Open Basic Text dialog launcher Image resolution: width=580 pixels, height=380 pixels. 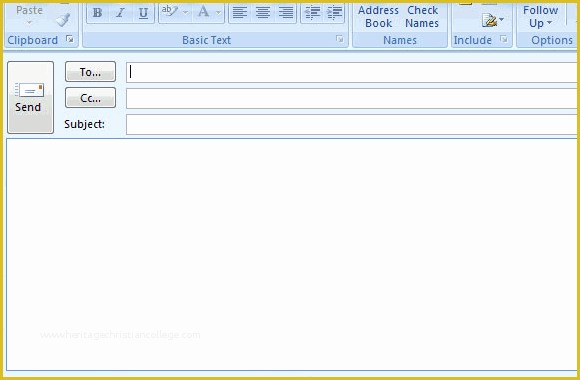tap(340, 38)
